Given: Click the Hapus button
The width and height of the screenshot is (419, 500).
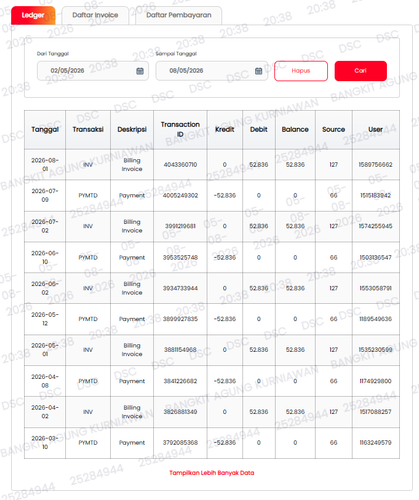Looking at the screenshot, I should [301, 71].
